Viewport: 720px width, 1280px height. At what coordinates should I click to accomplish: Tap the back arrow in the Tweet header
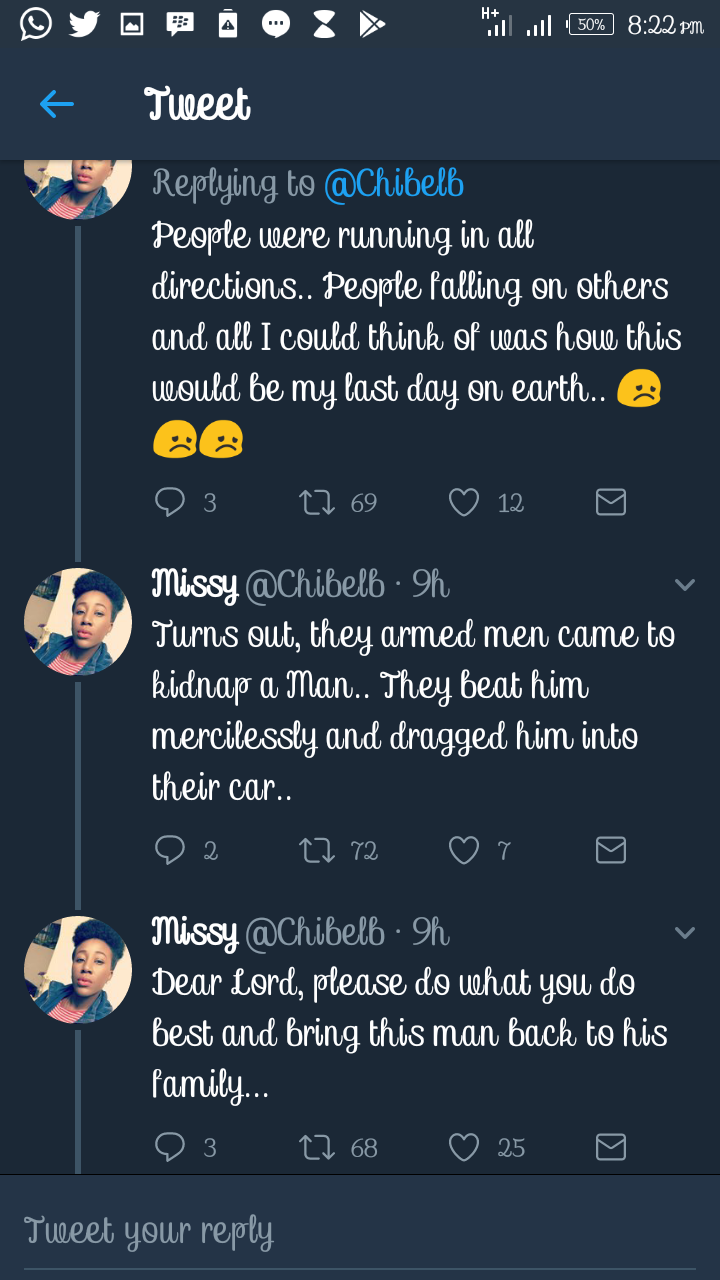tap(57, 104)
